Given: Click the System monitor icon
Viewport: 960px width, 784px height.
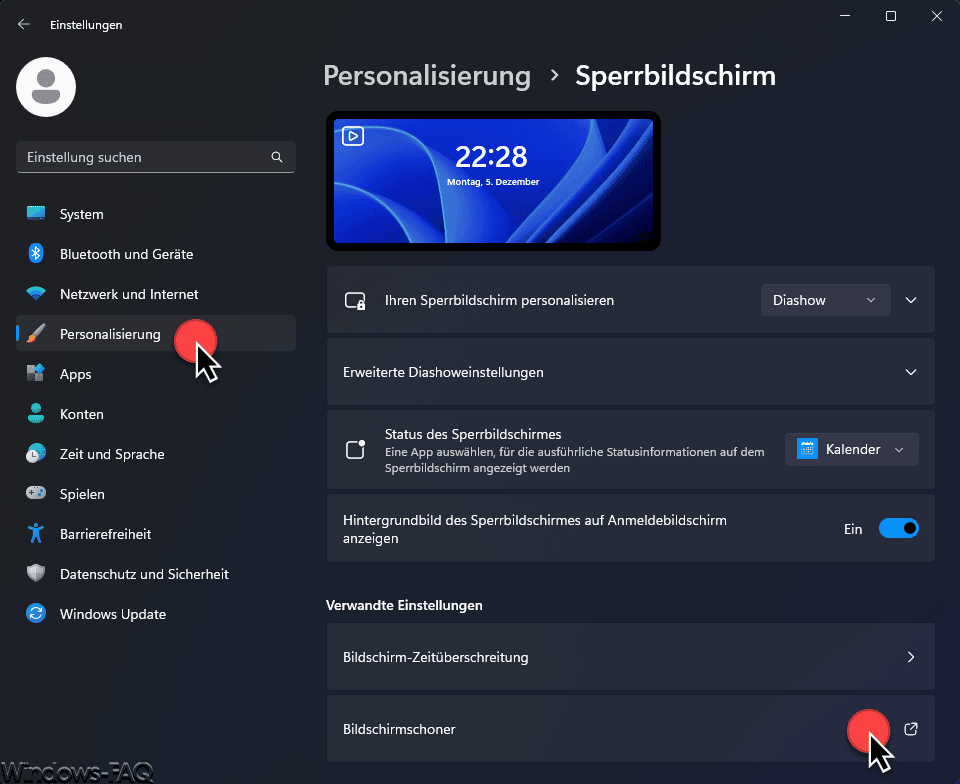Looking at the screenshot, I should 36,214.
